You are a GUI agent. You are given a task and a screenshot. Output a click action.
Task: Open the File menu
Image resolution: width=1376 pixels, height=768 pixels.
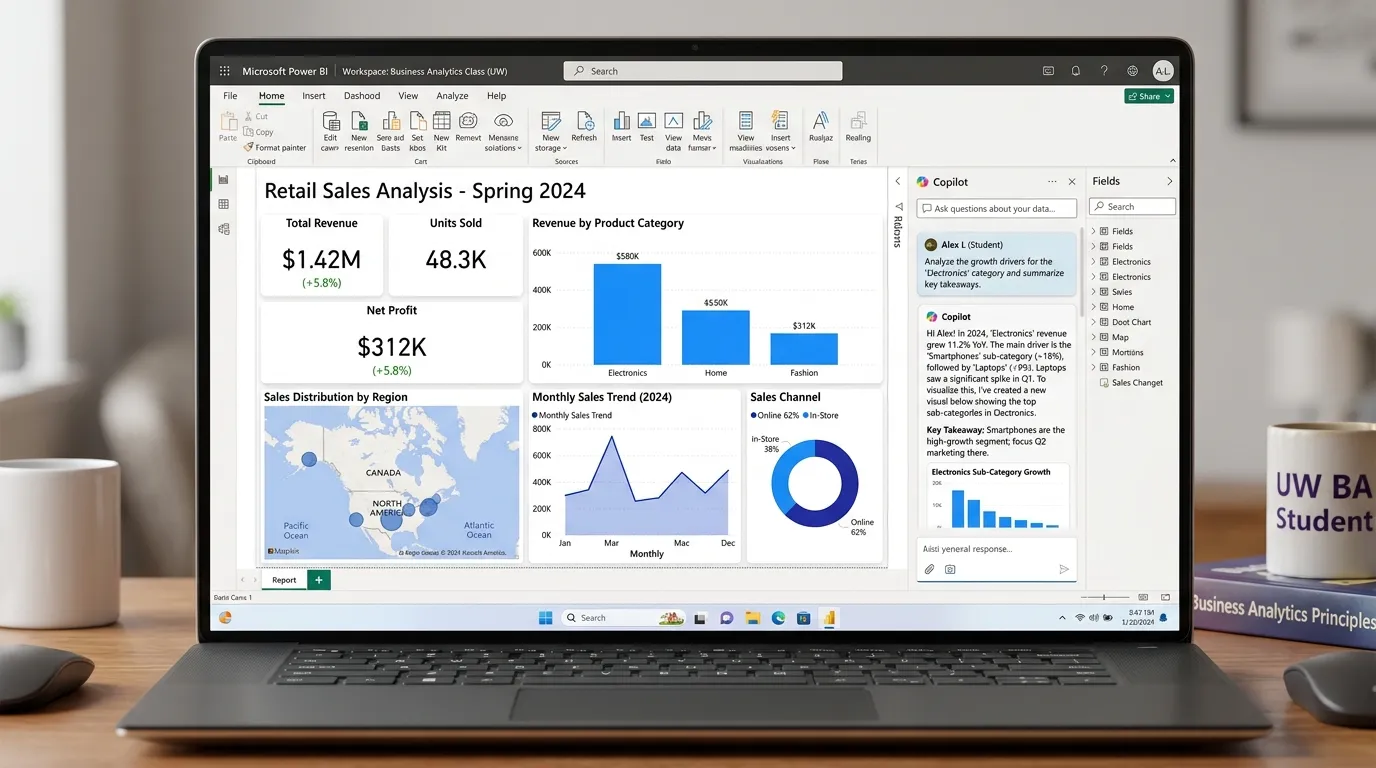click(230, 96)
